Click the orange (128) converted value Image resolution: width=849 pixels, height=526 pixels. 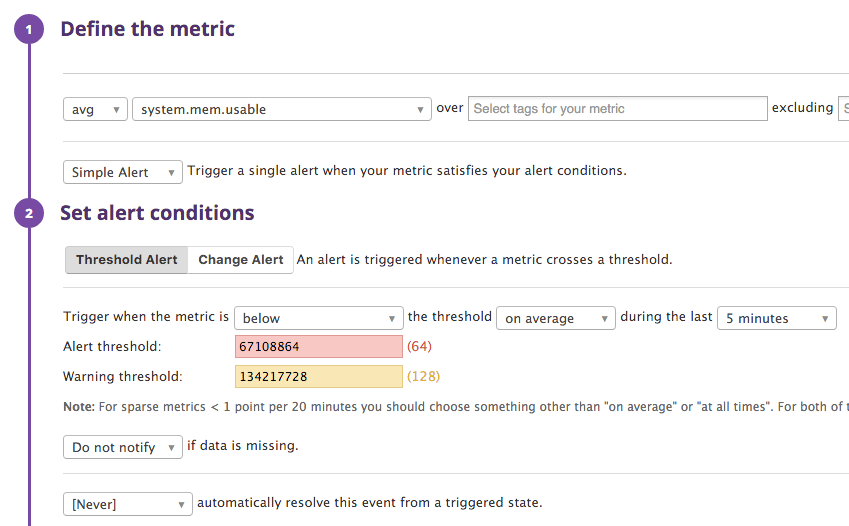[x=423, y=377]
